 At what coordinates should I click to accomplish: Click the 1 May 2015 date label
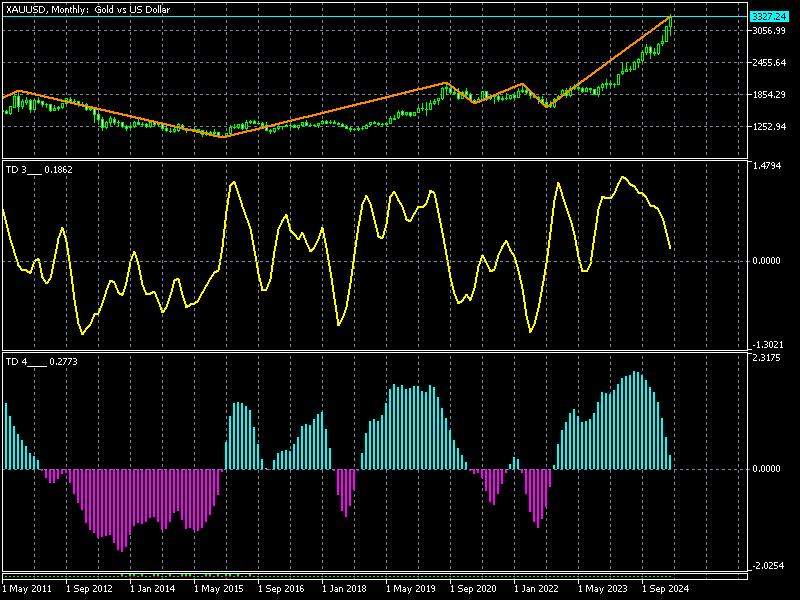(219, 589)
